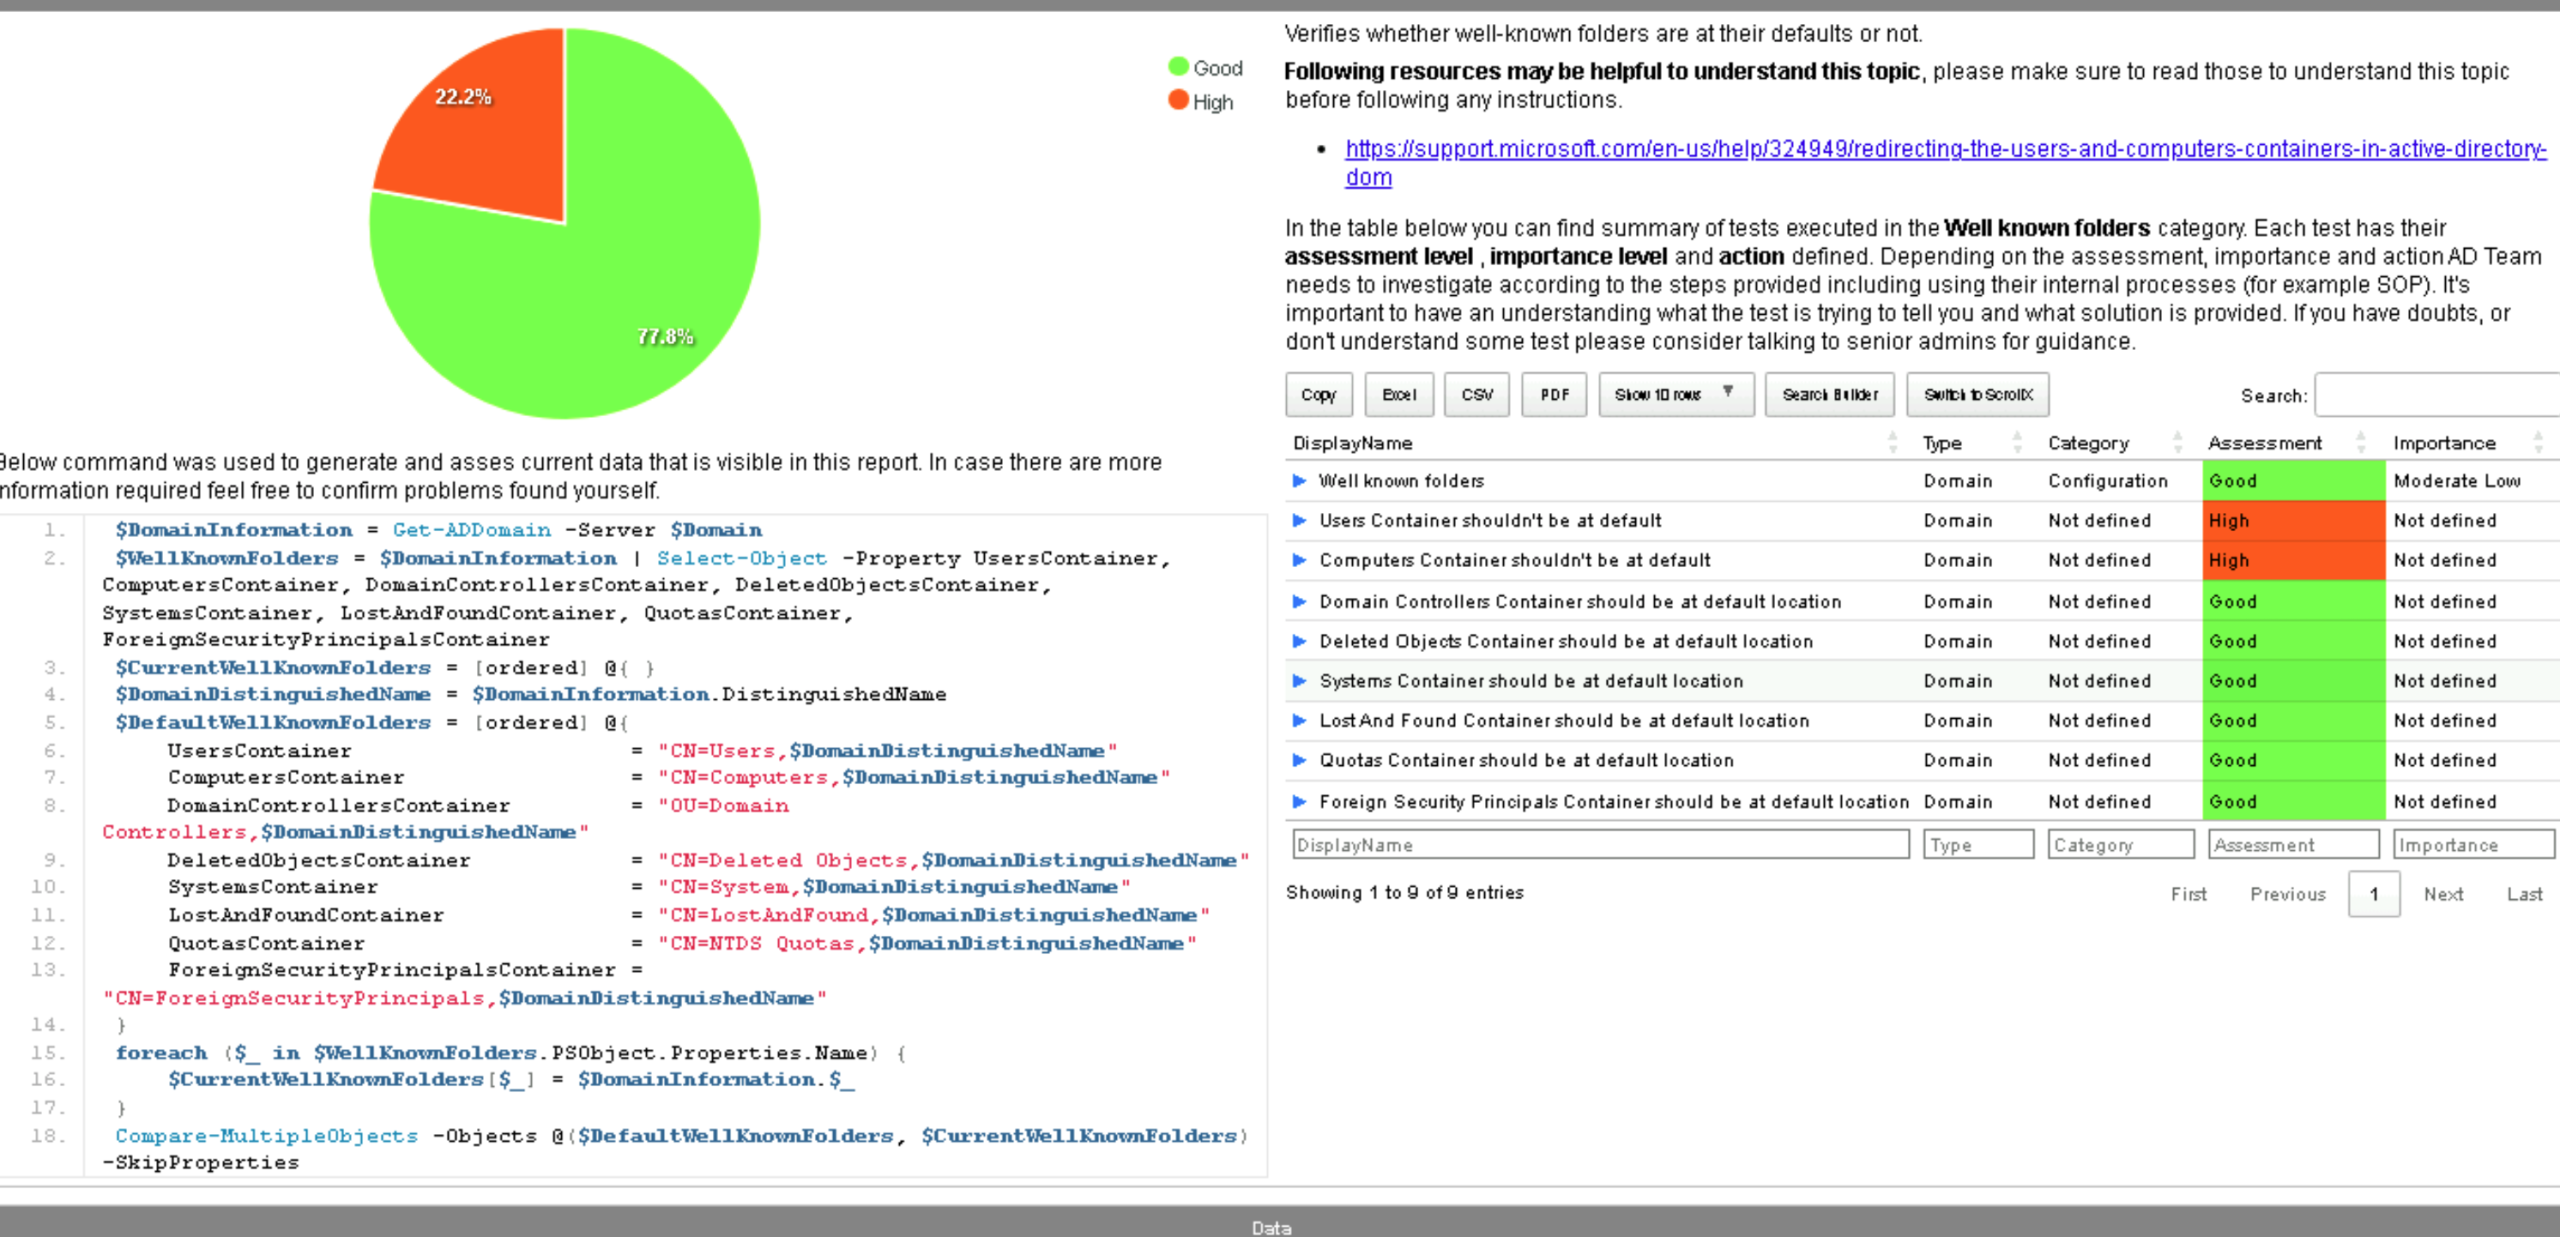Click Switch to ScrollX button

click(1977, 395)
